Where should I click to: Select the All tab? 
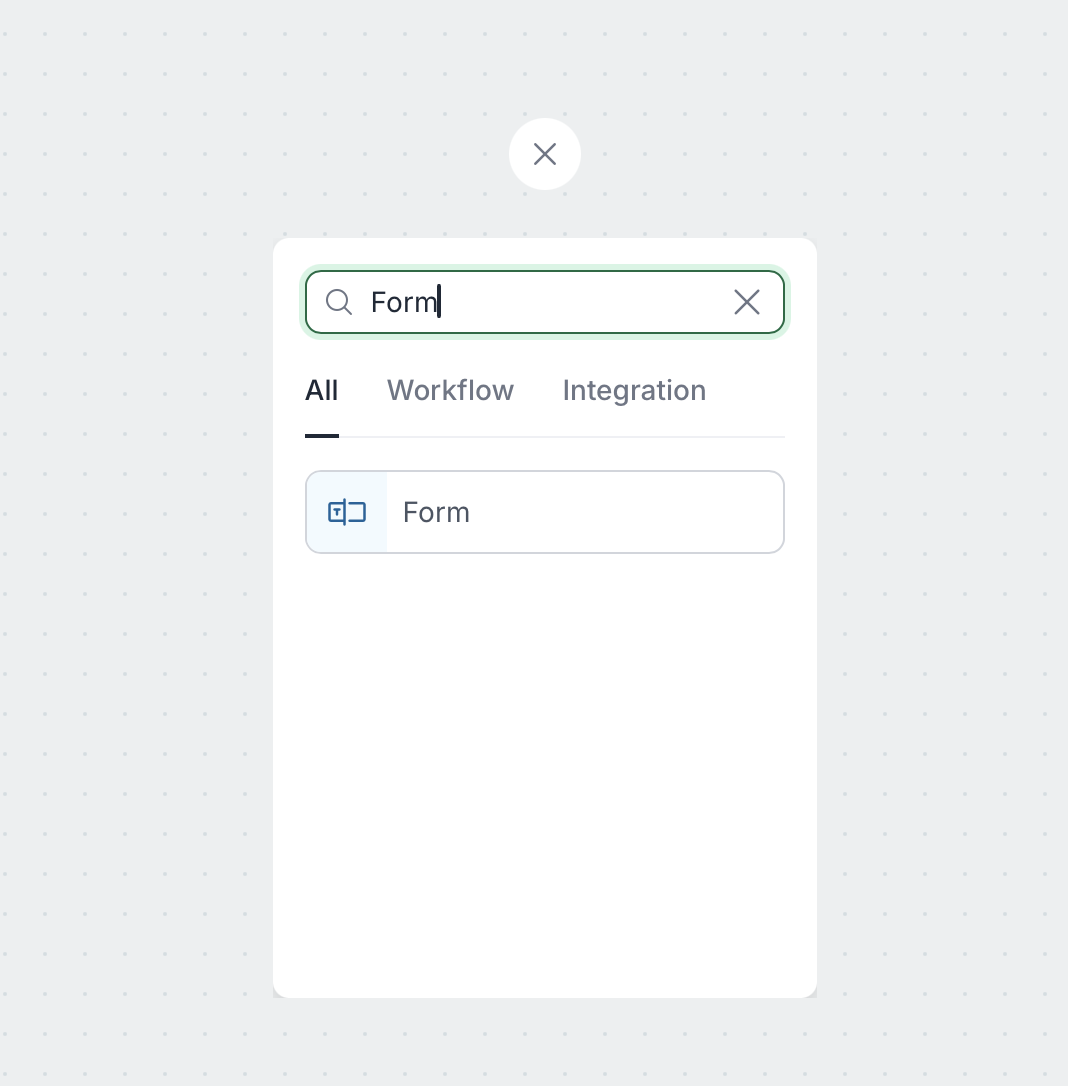[x=322, y=390]
